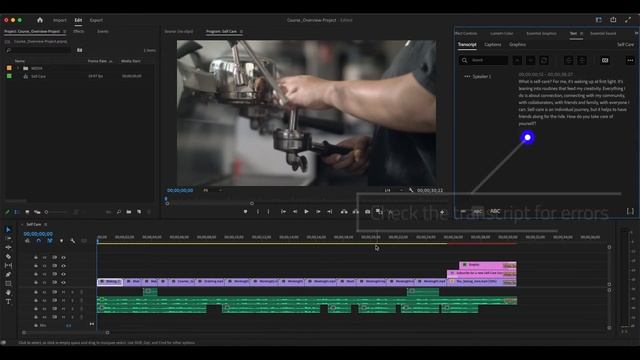Switch to the Graphics tab in Text panel

(x=517, y=44)
